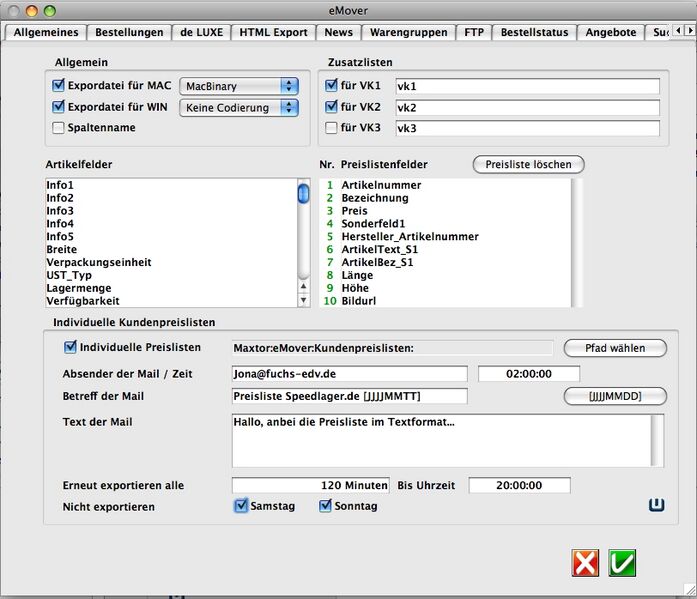The width and height of the screenshot is (697, 599).
Task: Uncheck the für VK2 checkbox
Action: (x=331, y=107)
